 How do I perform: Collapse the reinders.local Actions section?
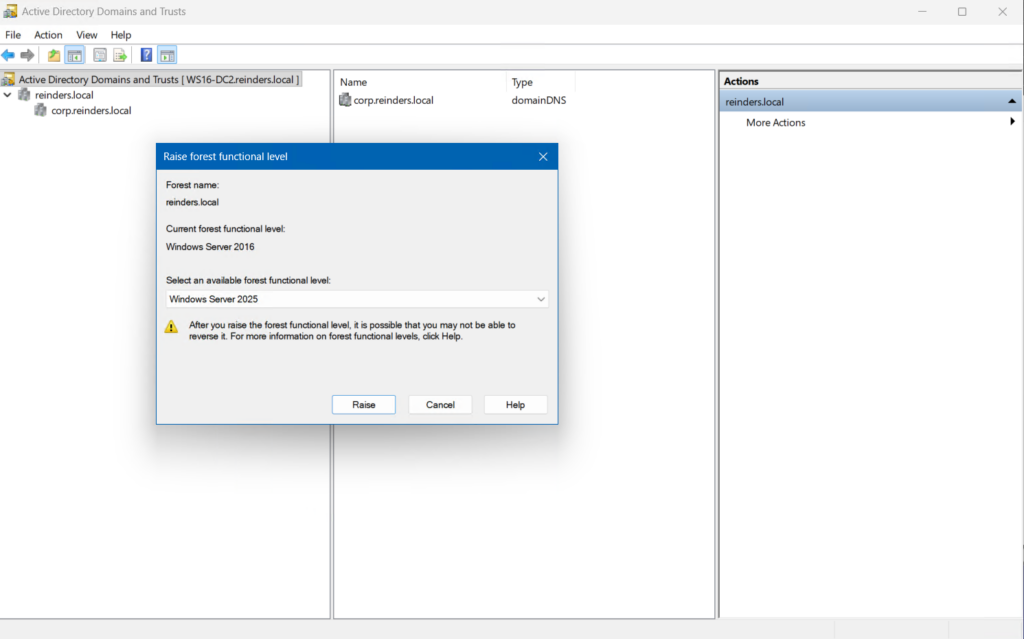1012,102
